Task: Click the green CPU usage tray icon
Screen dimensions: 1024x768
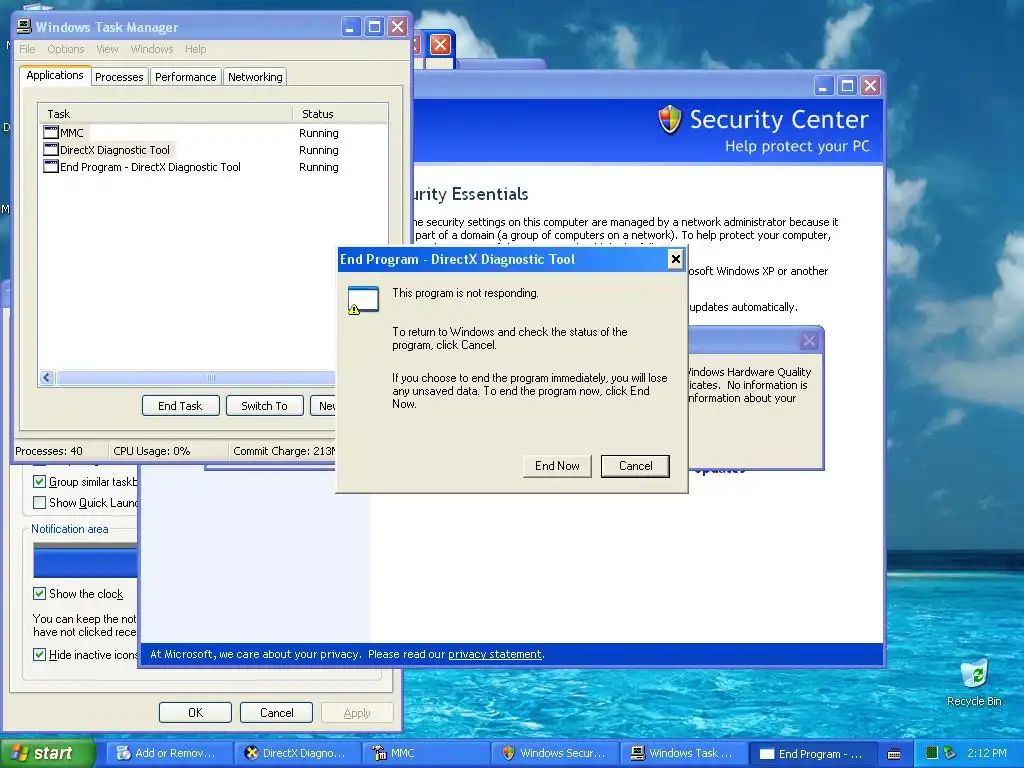Action: pyautogui.click(x=932, y=753)
